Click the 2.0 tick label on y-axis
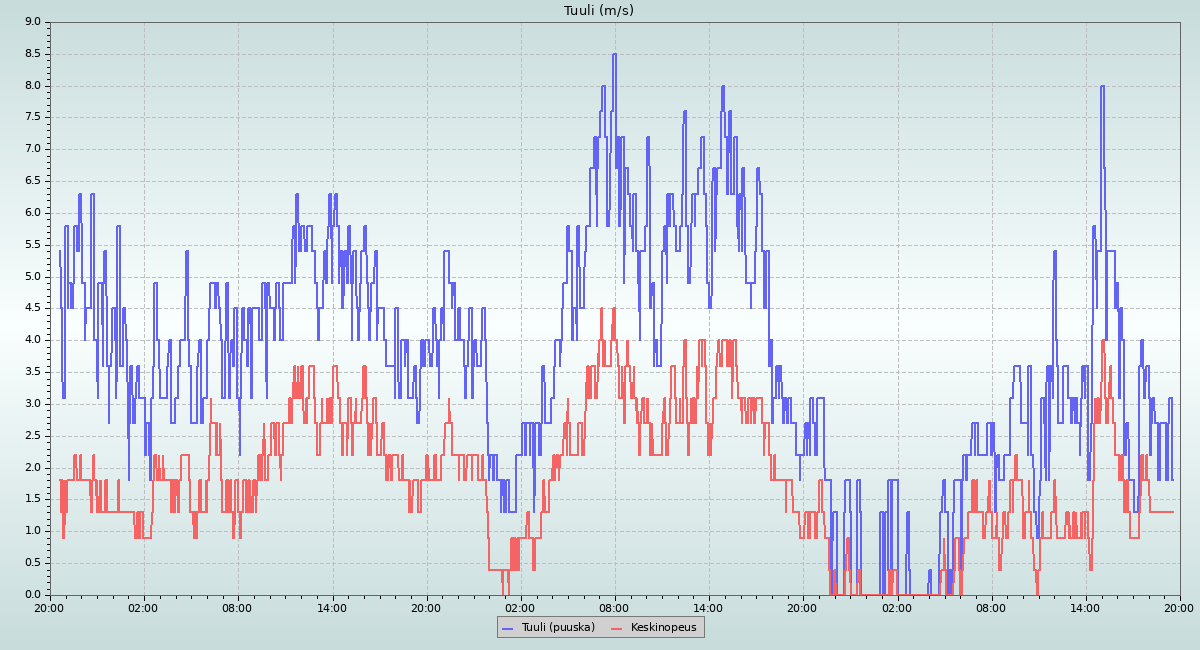Image resolution: width=1200 pixels, height=650 pixels. 32,467
